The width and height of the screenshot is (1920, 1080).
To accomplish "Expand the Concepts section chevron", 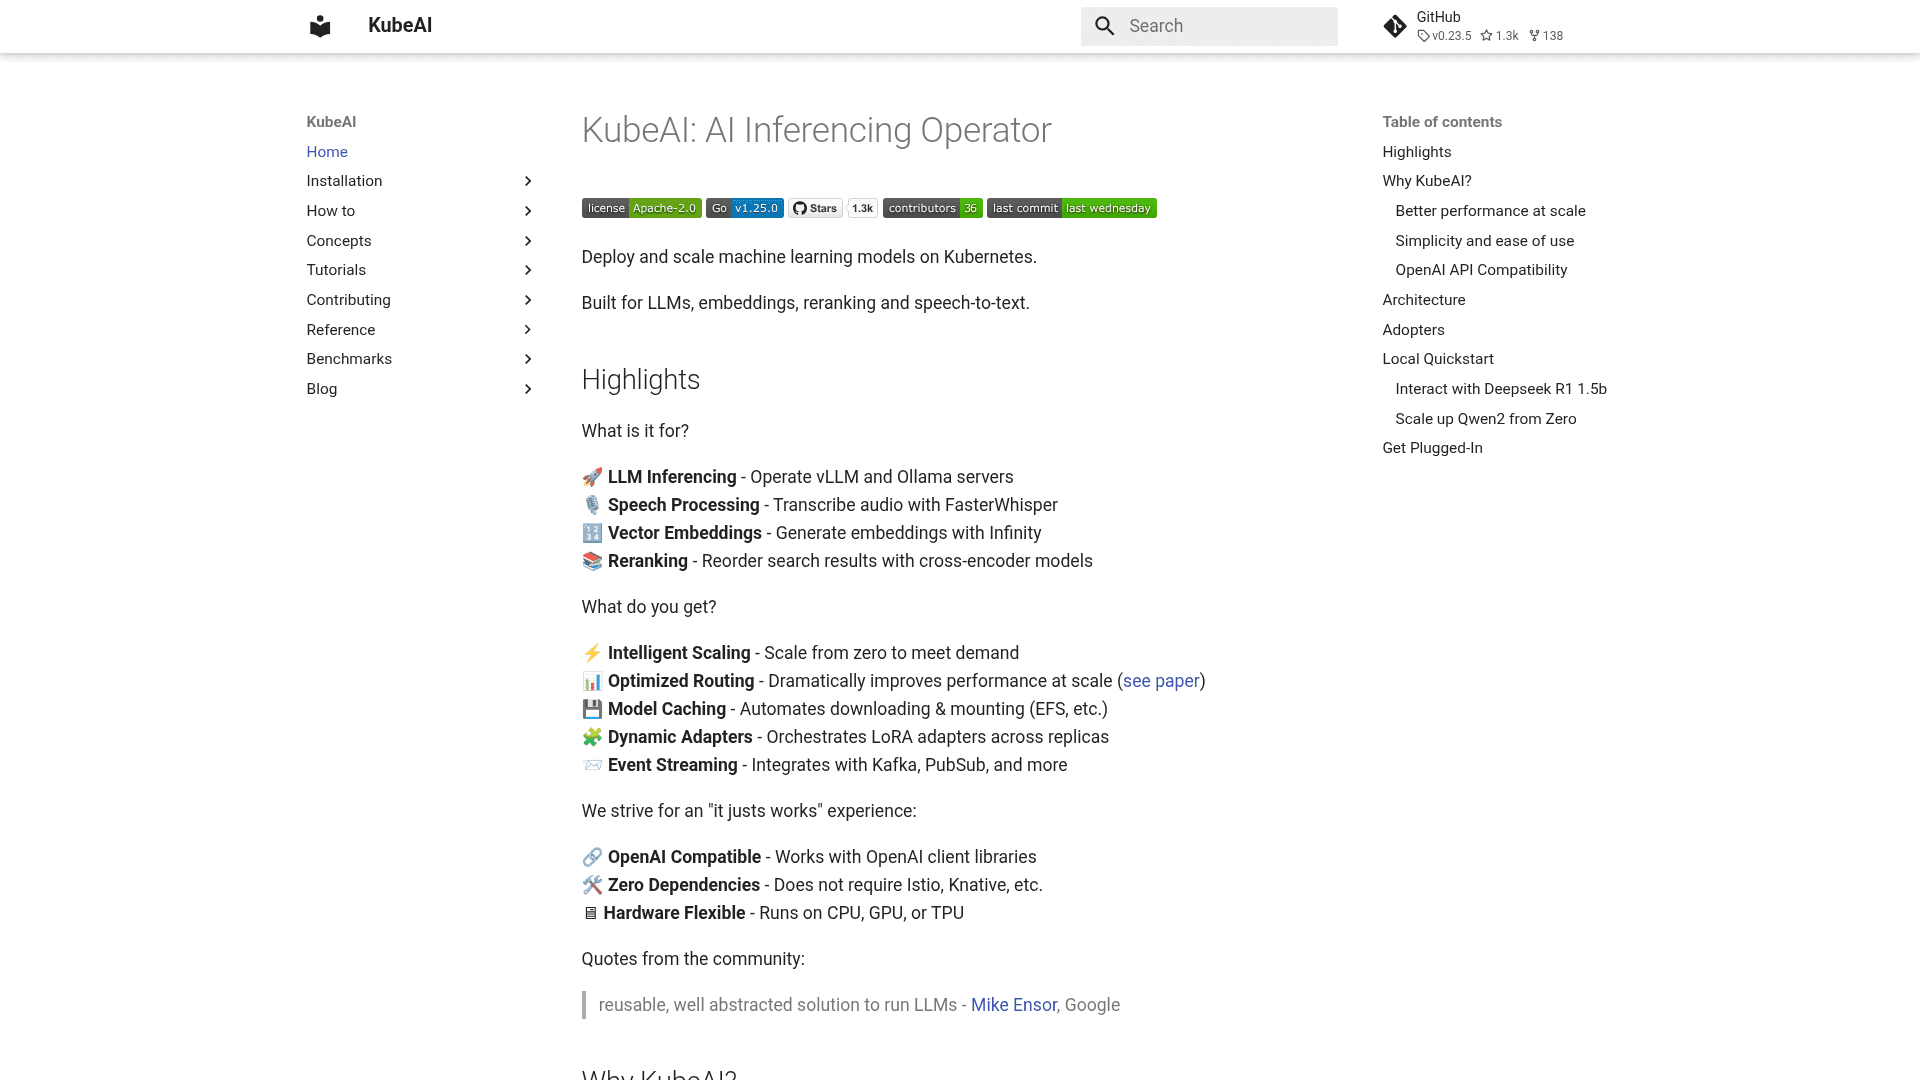I will click(528, 241).
